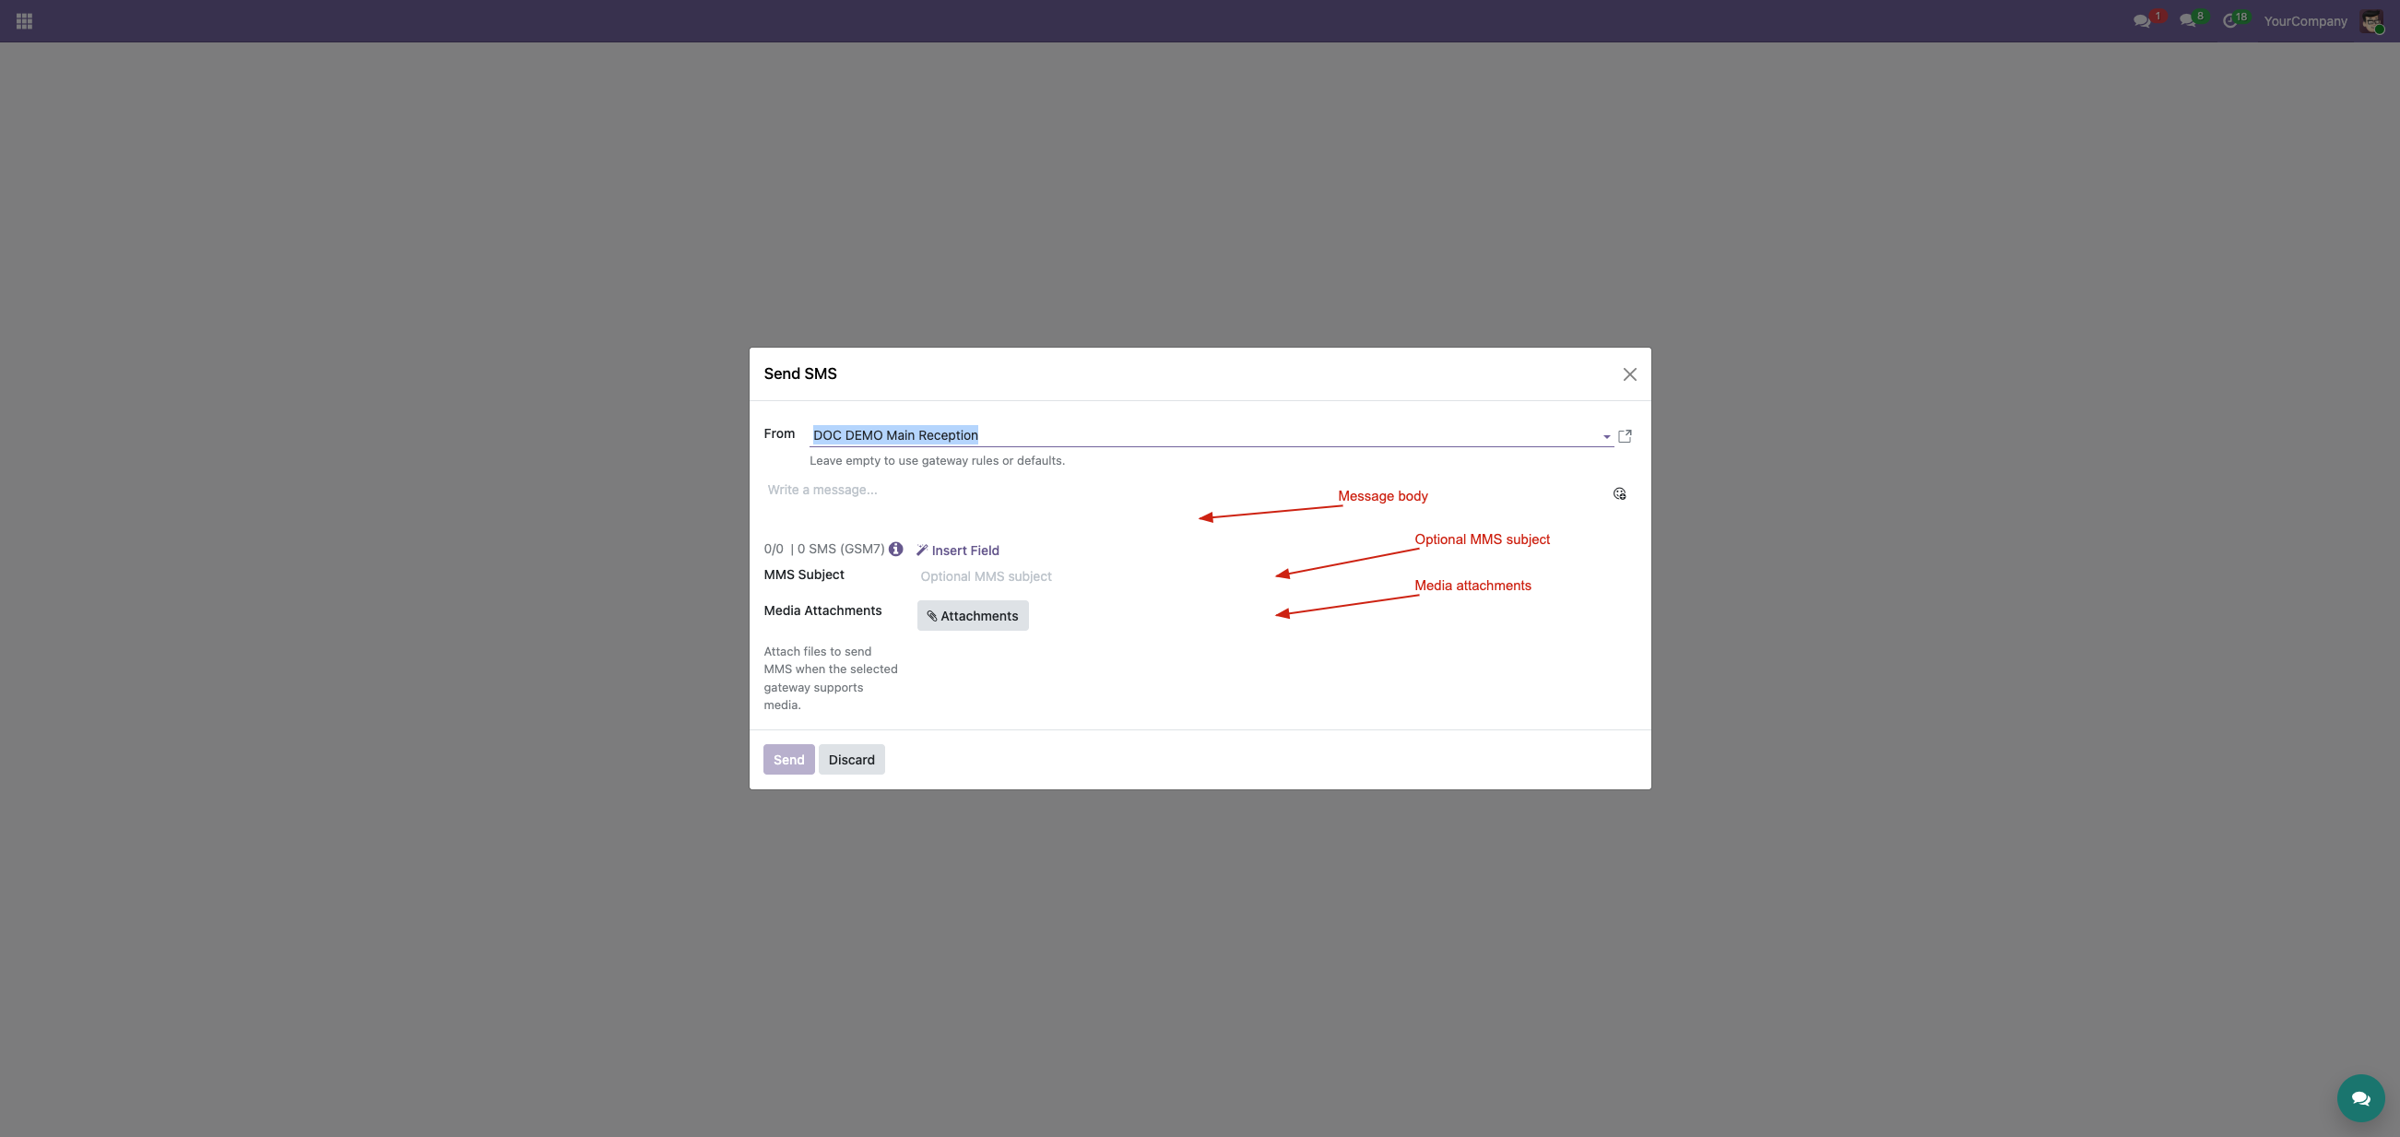Image resolution: width=2400 pixels, height=1137 pixels.
Task: Expand the From dropdown arrow
Action: click(1606, 436)
